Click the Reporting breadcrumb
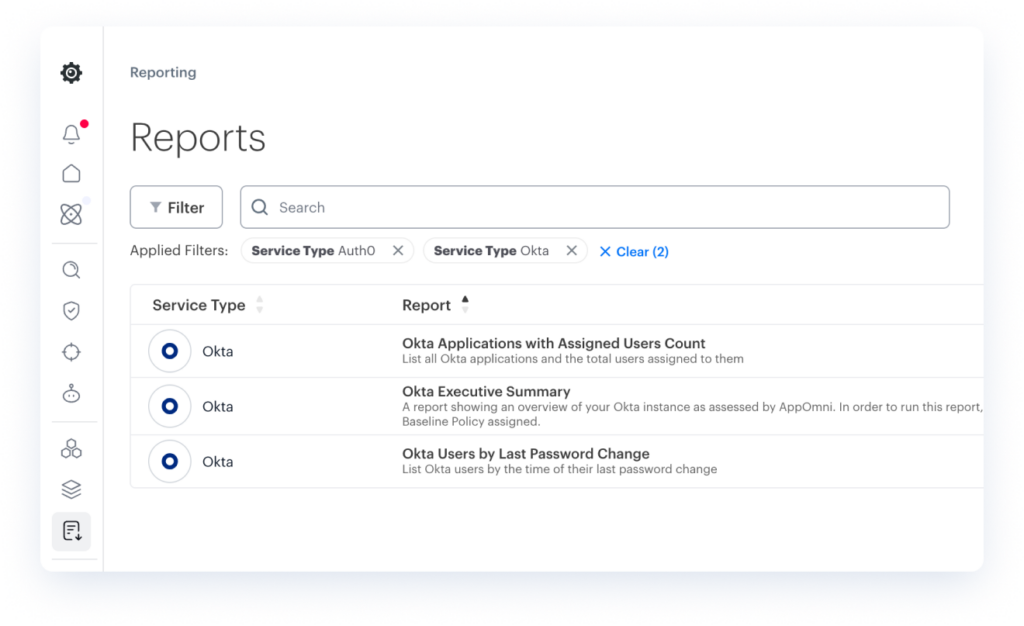This screenshot has width=1024, height=626. coord(163,72)
